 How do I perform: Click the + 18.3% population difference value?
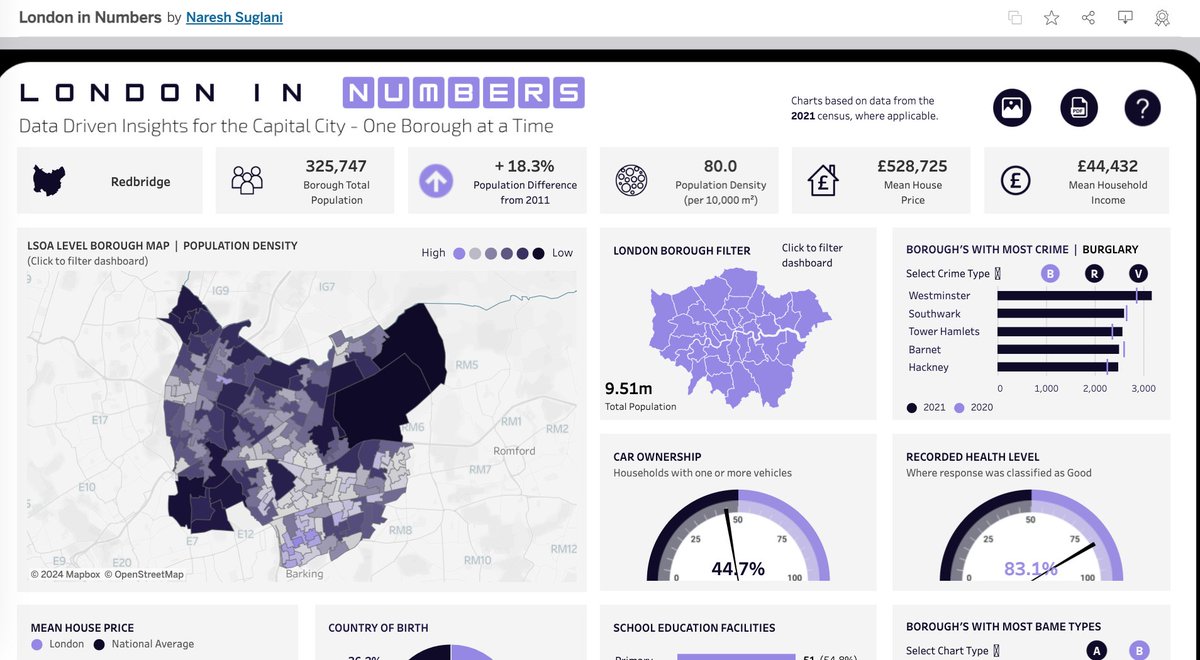(x=524, y=166)
